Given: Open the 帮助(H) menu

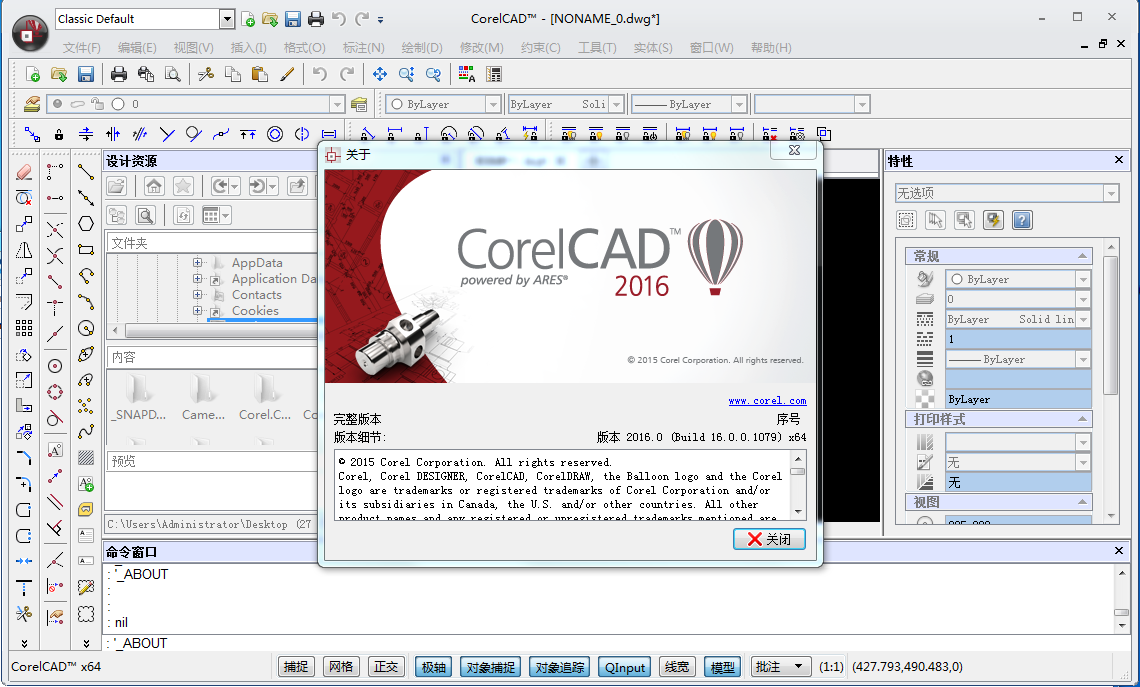Looking at the screenshot, I should (x=770, y=48).
